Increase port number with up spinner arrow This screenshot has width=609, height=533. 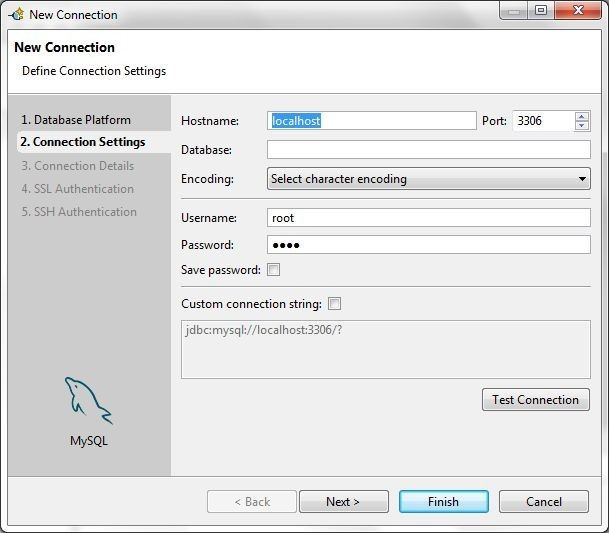[581, 117]
